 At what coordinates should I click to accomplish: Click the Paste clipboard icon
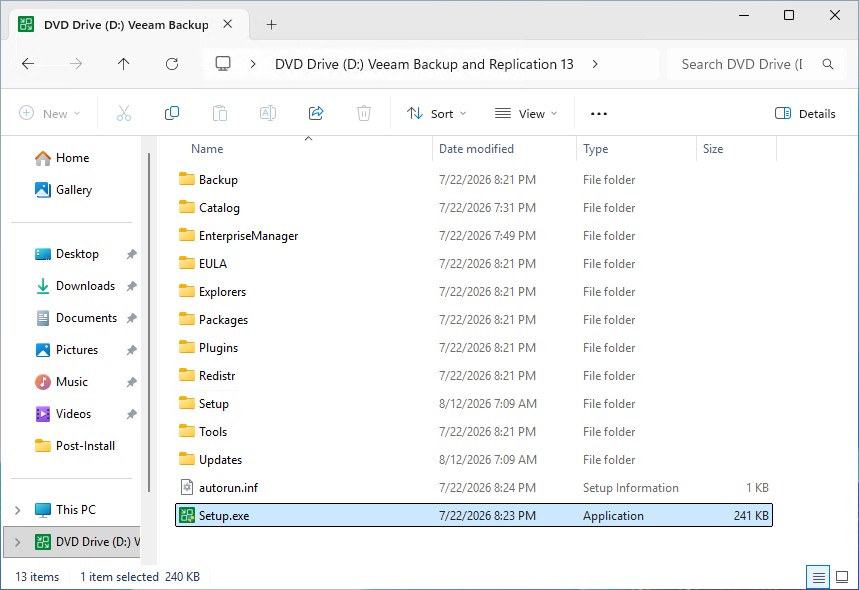point(220,113)
